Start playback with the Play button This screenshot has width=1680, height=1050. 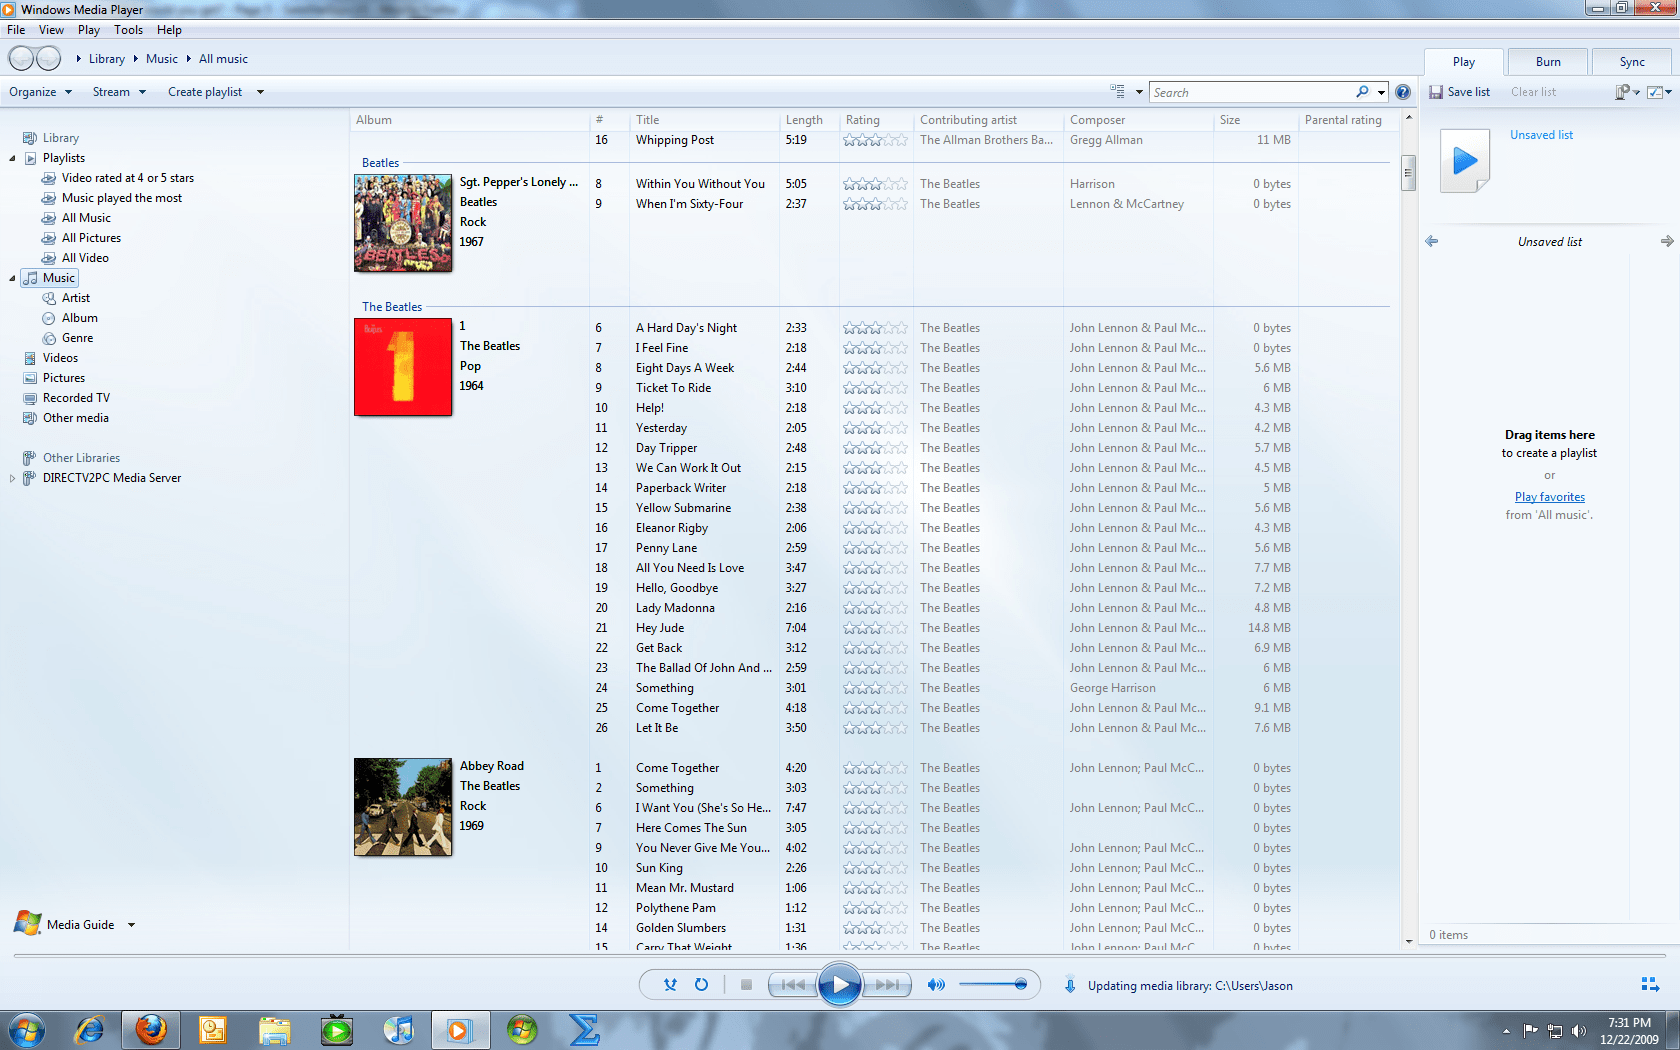click(839, 985)
